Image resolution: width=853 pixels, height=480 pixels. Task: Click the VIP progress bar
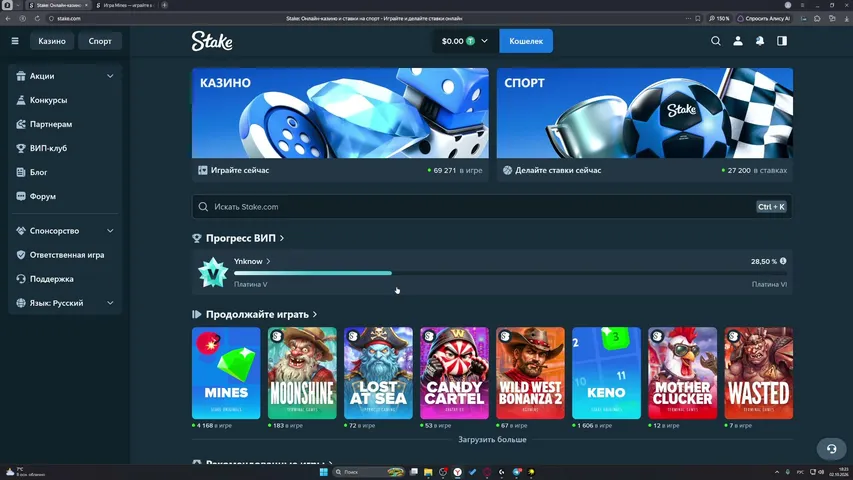[510, 273]
